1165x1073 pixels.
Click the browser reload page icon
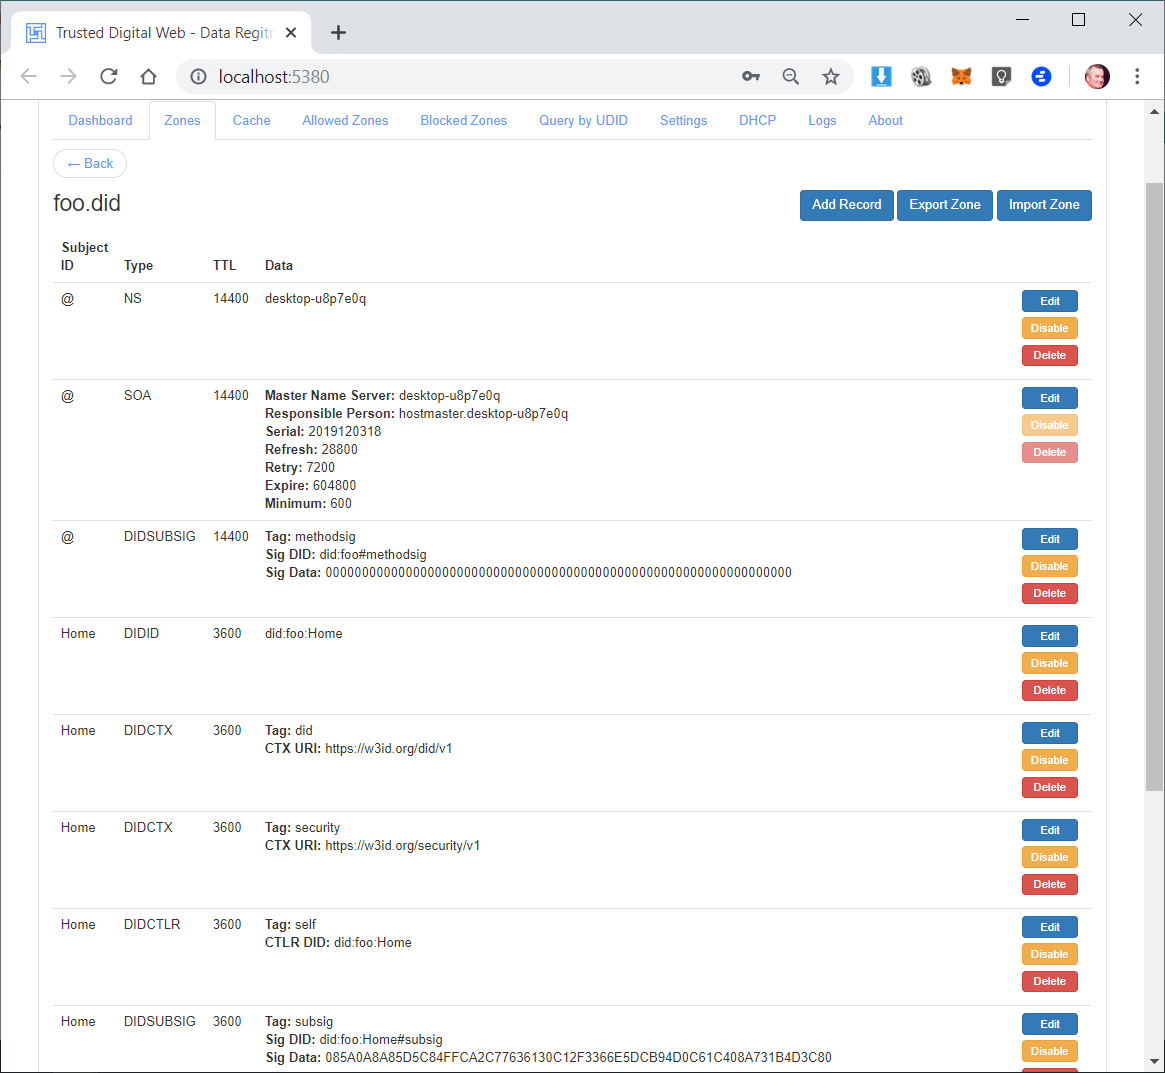109,77
